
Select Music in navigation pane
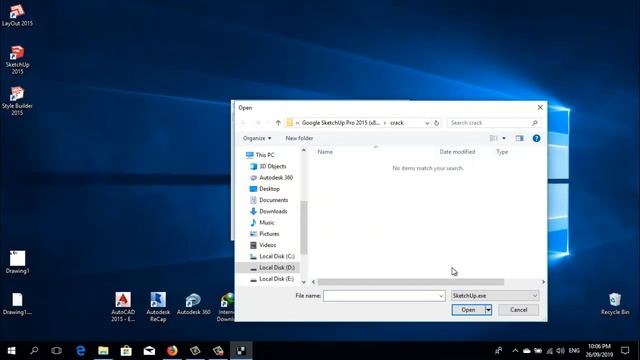[267, 222]
